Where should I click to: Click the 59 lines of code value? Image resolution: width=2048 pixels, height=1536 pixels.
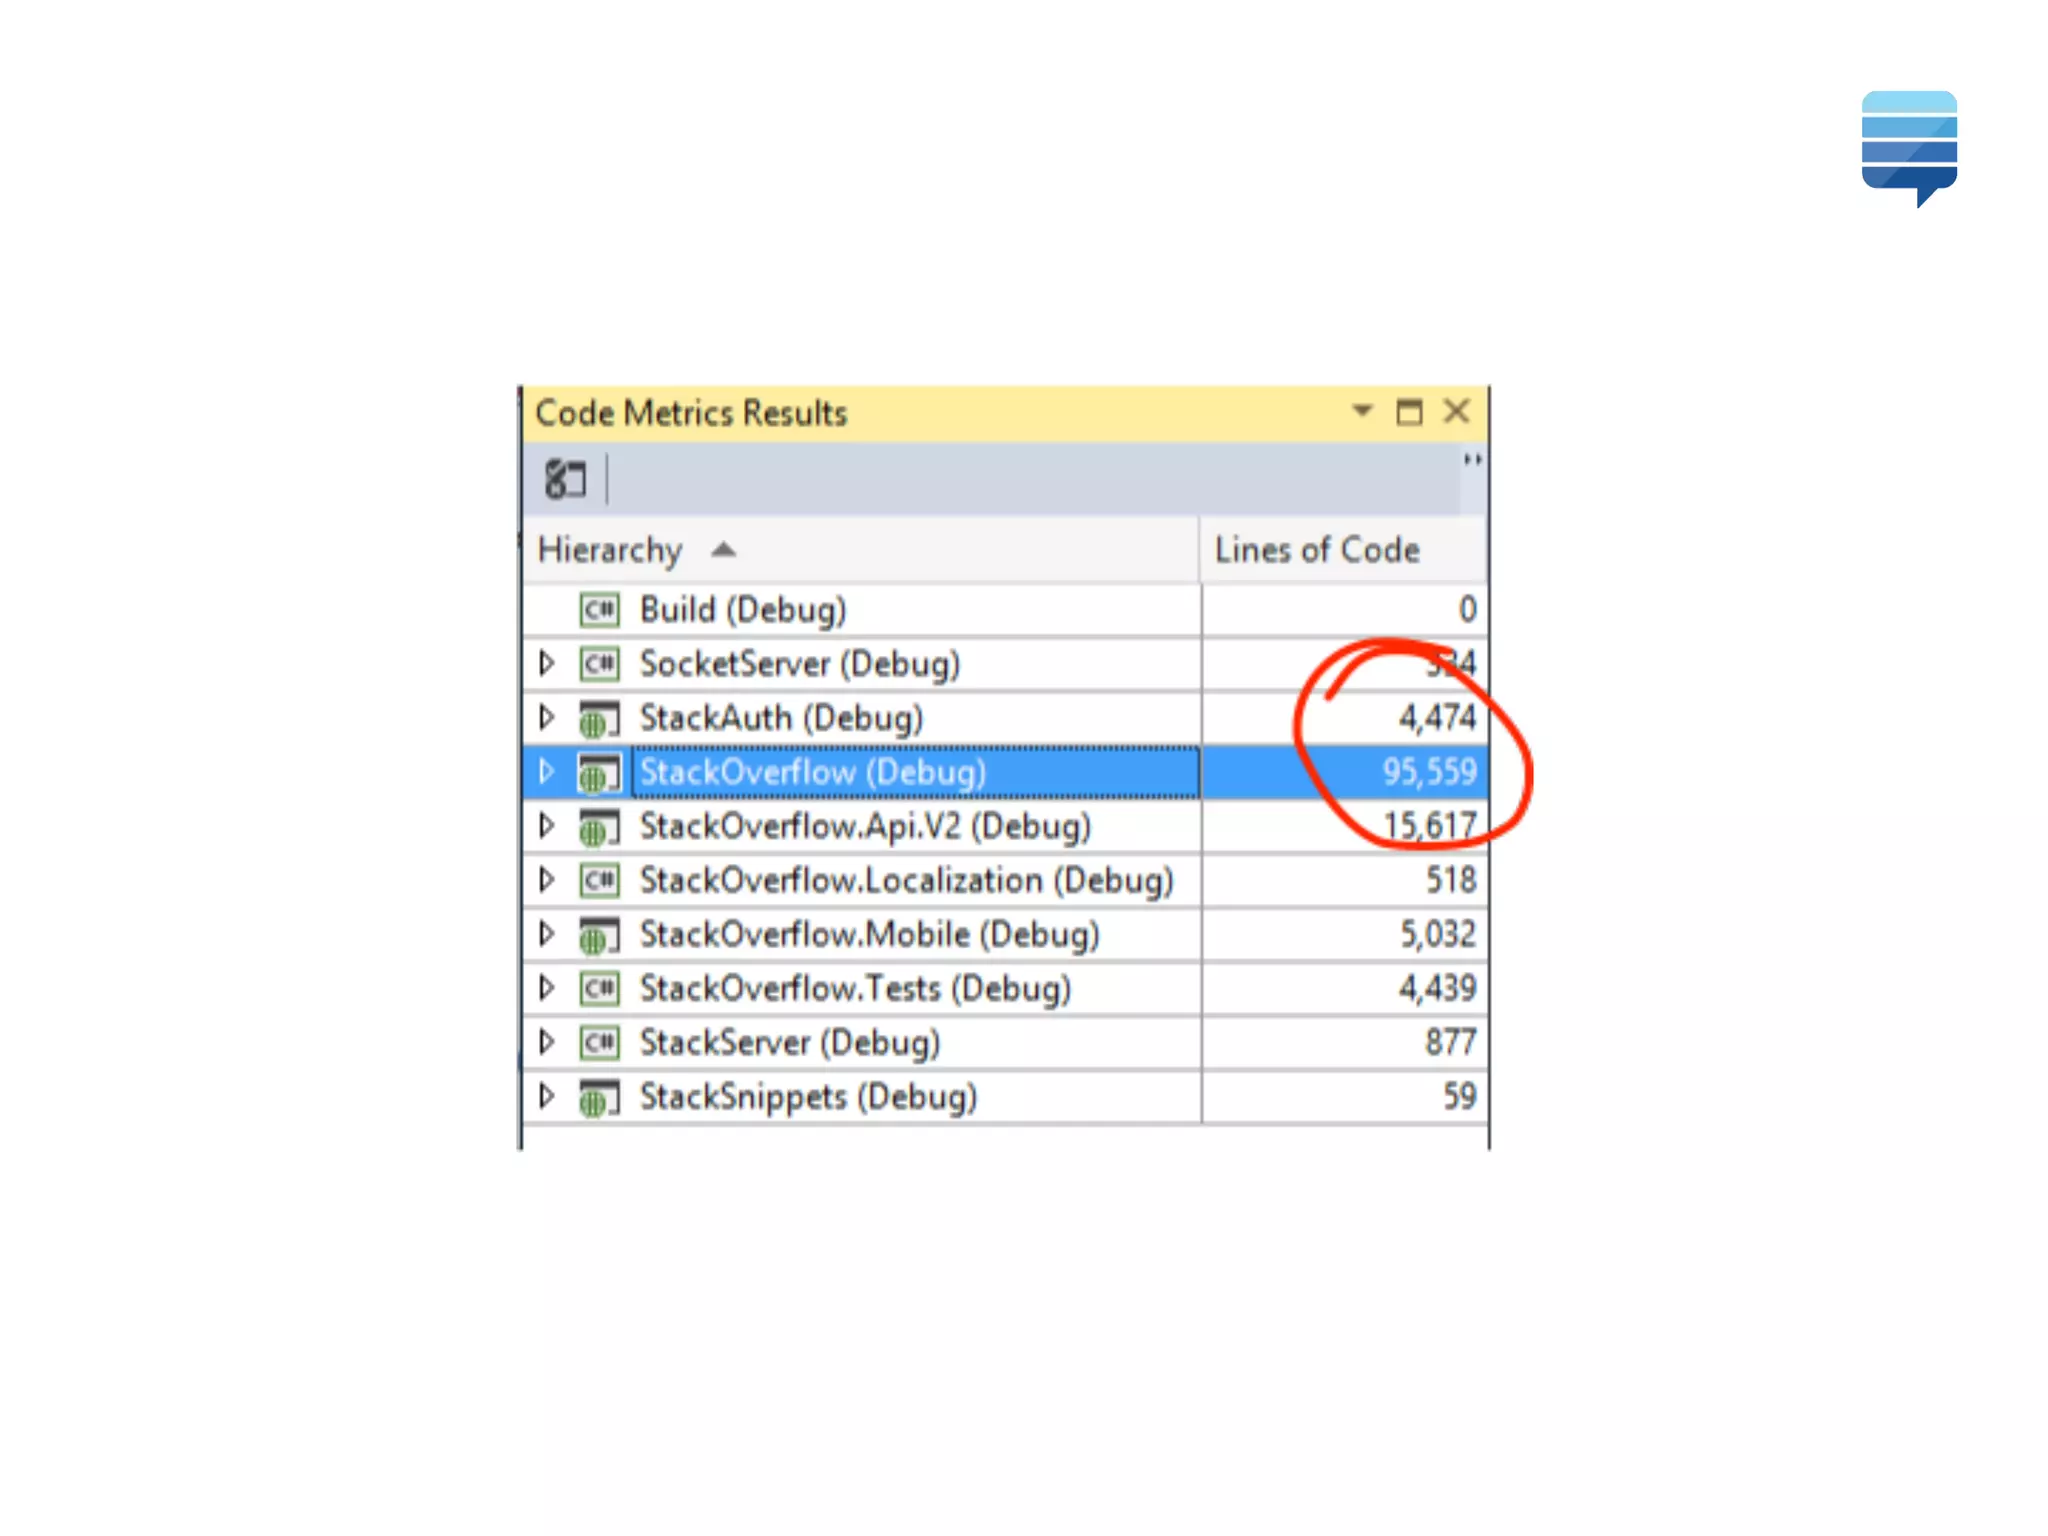click(1460, 1095)
